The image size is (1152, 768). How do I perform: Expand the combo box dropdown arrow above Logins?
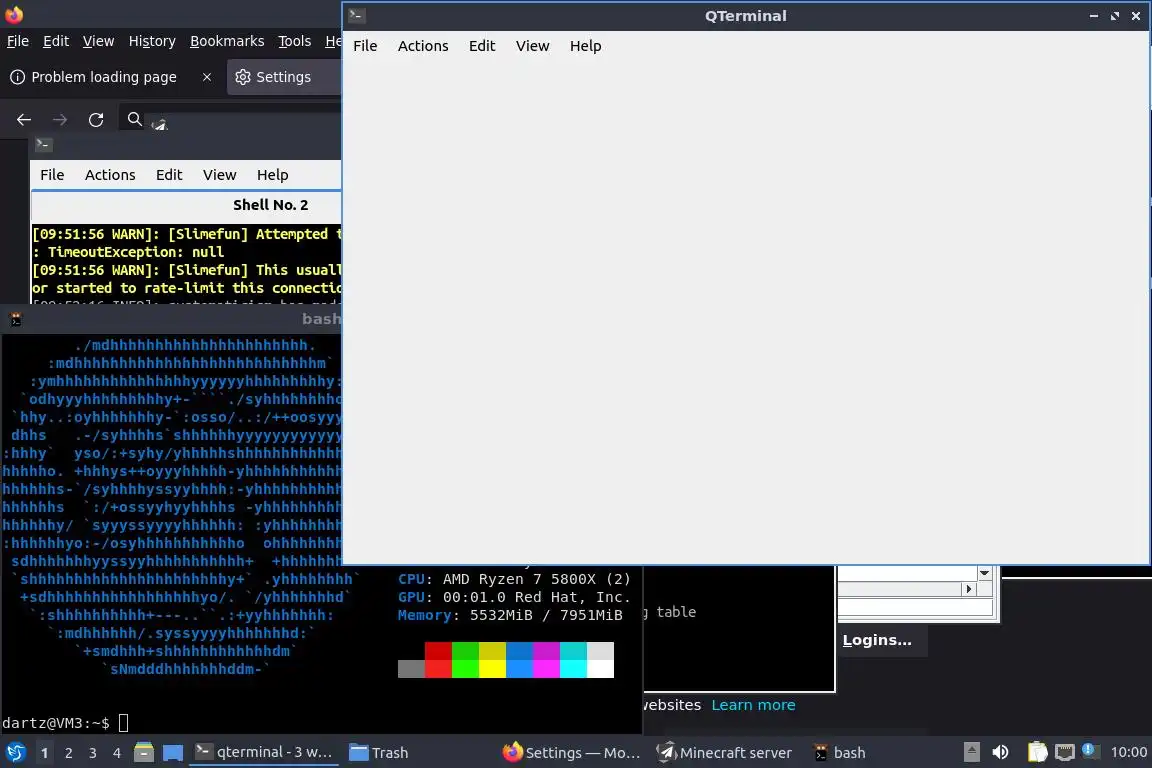point(984,573)
